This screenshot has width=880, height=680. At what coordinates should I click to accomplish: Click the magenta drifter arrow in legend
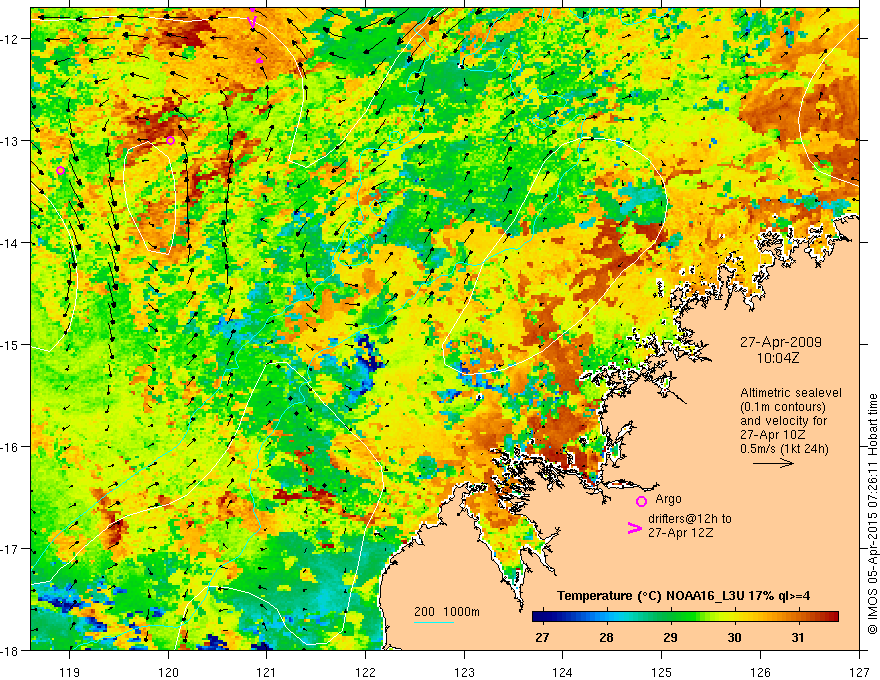click(634, 528)
